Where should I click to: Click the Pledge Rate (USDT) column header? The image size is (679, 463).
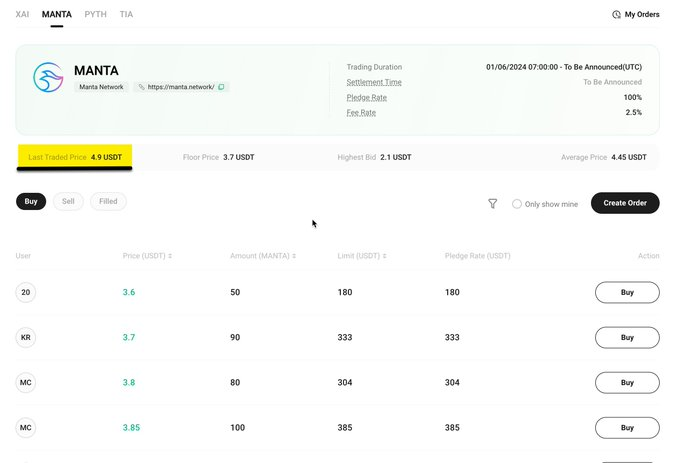(477, 256)
